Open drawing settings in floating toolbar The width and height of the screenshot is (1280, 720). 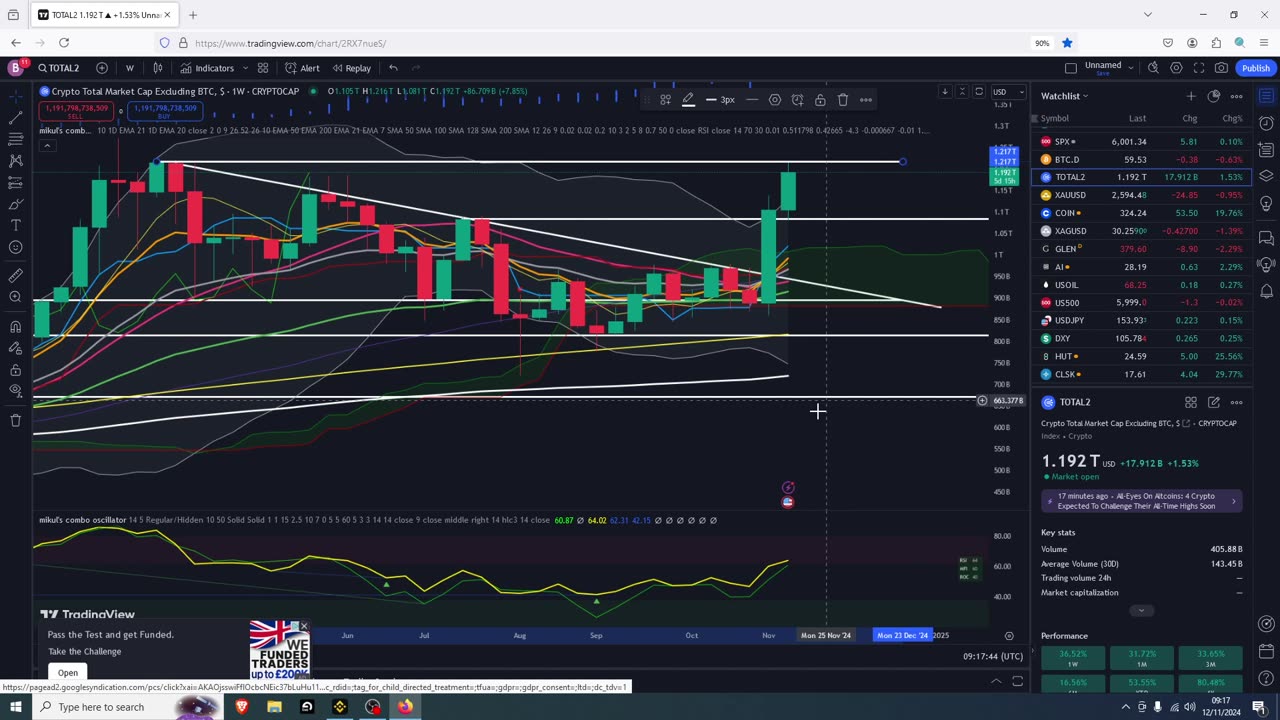(775, 99)
